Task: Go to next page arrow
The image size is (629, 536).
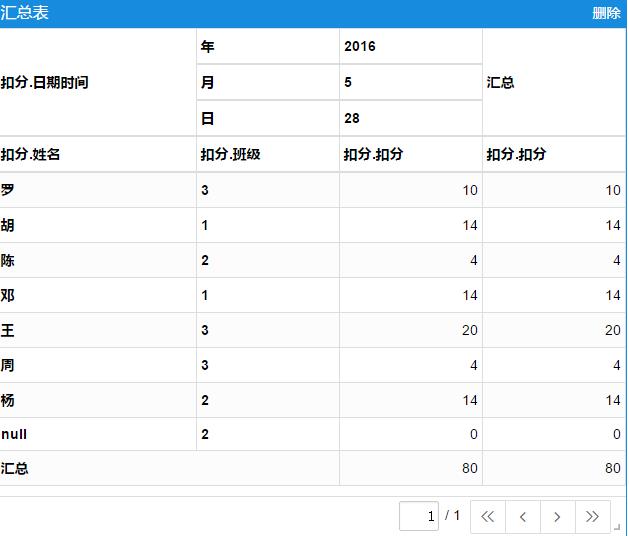Action: pyautogui.click(x=558, y=516)
